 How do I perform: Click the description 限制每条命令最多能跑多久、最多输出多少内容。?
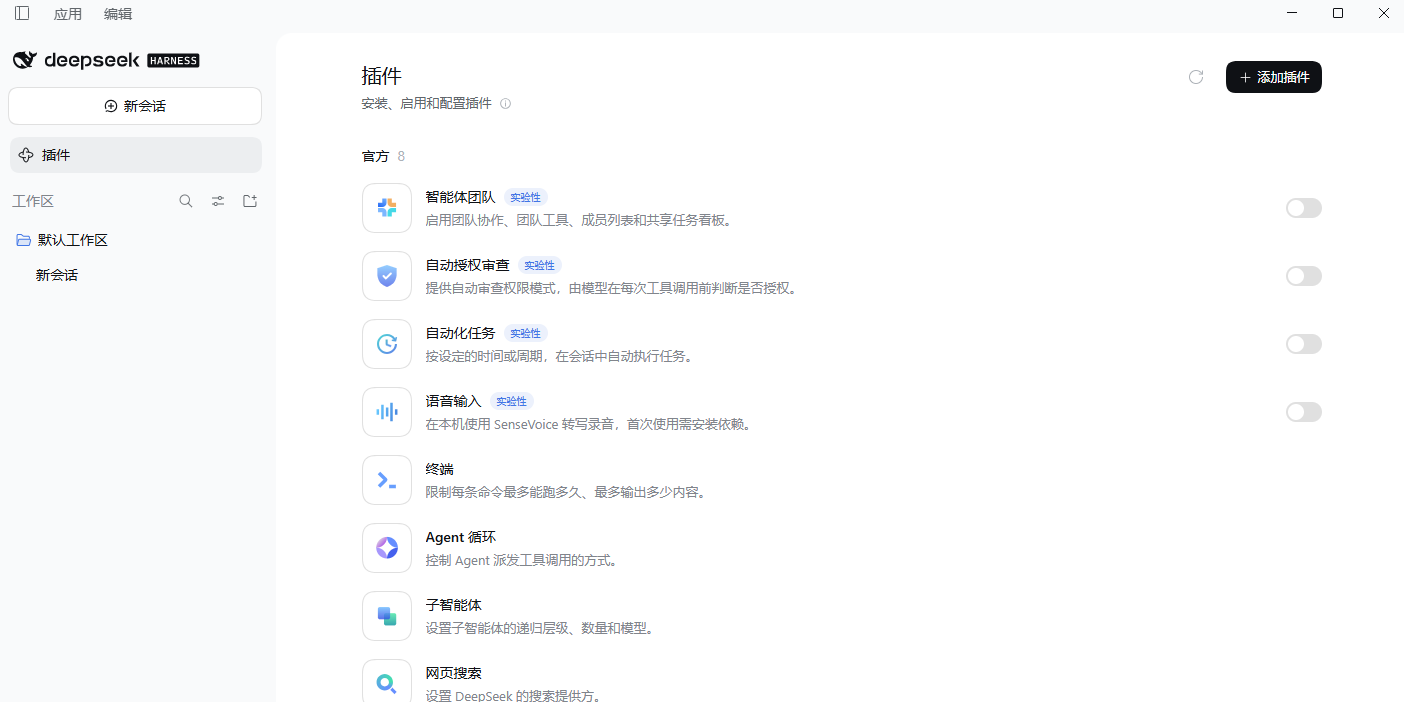point(568,492)
